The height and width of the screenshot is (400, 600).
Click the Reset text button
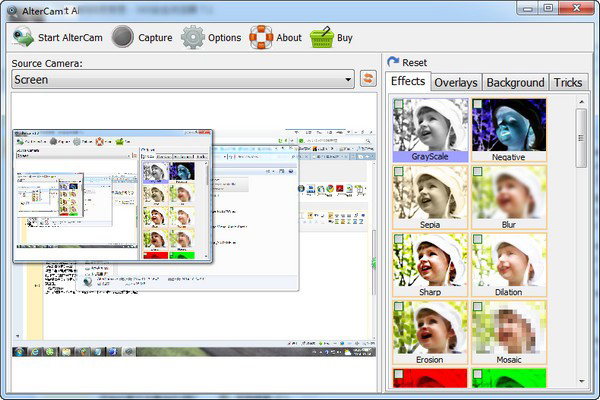pos(414,62)
